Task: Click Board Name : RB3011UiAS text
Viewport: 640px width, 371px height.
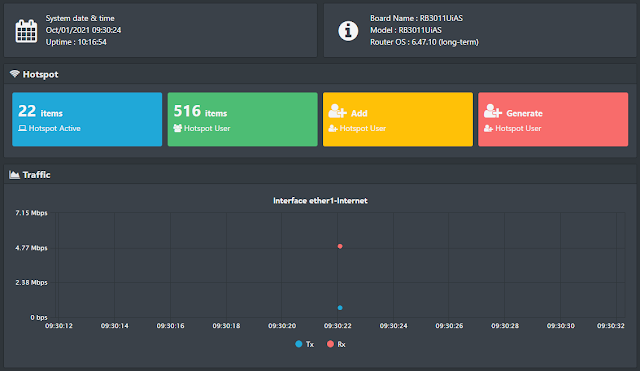Action: pos(416,18)
